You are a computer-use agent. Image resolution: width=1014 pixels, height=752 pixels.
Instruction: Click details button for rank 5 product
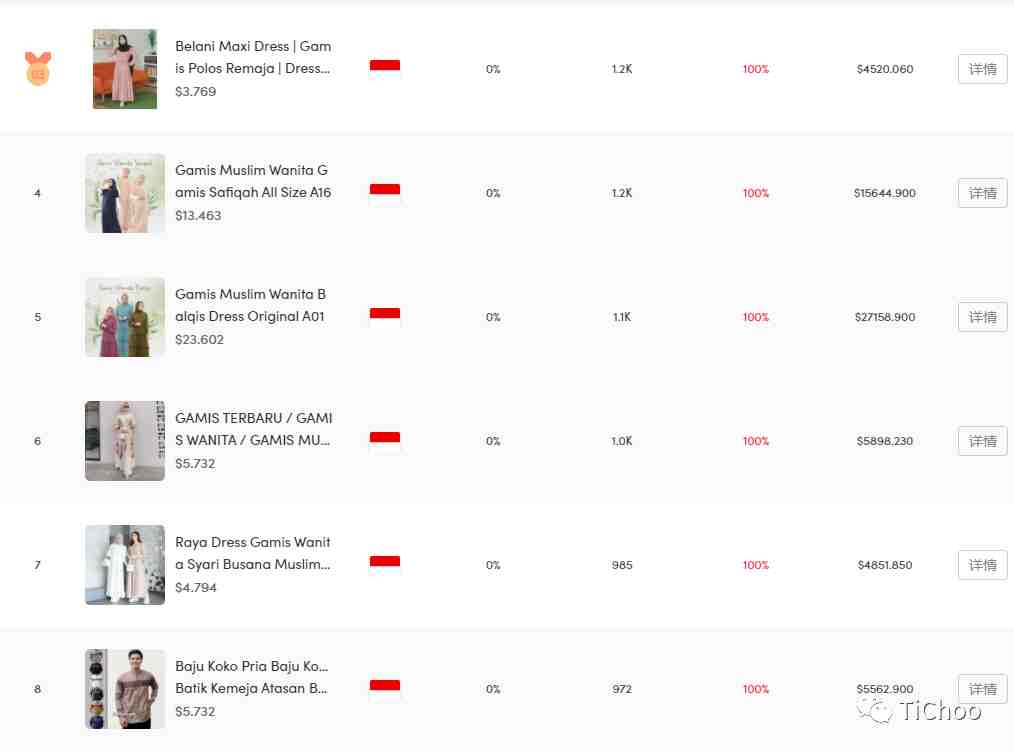[982, 317]
